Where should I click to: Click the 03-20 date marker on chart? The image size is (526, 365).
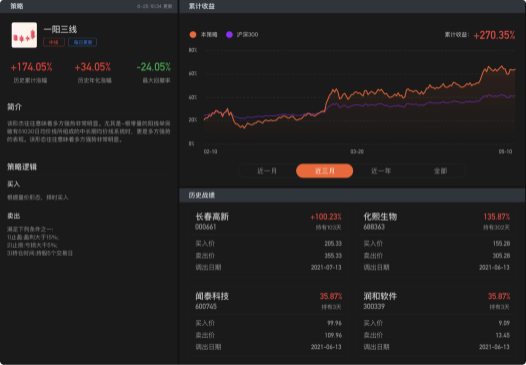coord(357,152)
